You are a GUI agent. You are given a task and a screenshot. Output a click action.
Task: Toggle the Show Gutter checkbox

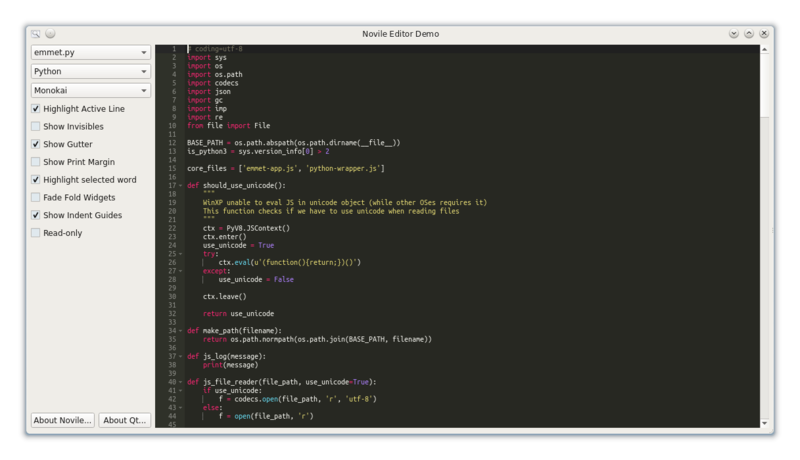pyautogui.click(x=36, y=144)
